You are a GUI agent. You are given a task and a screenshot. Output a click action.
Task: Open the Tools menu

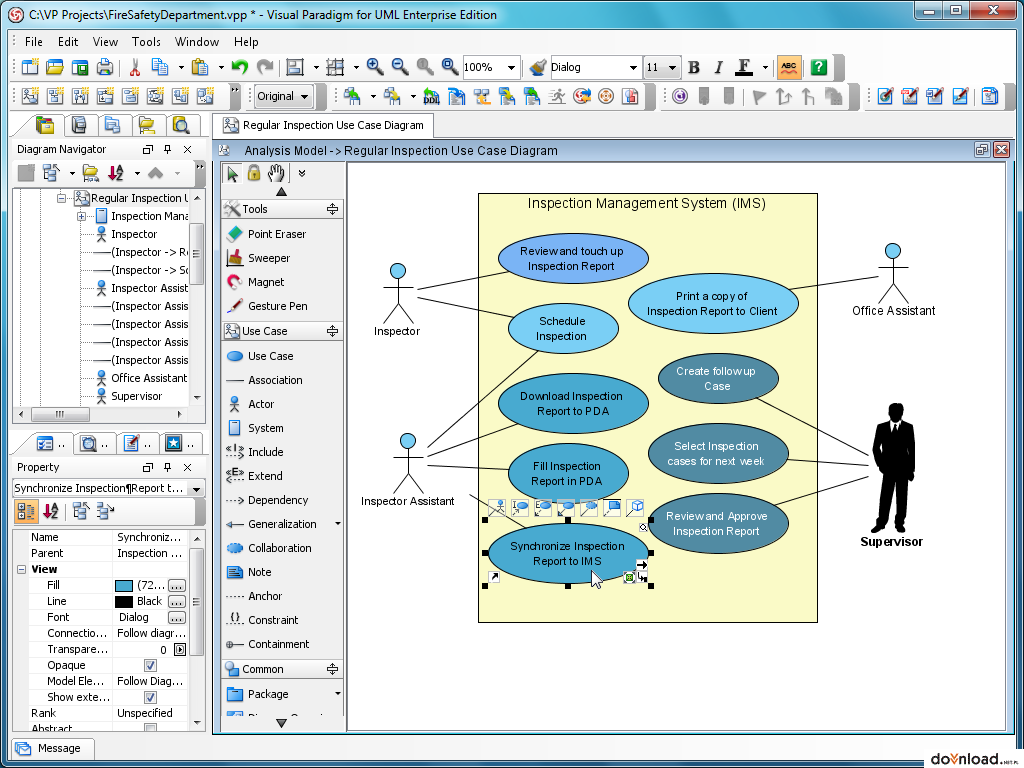[x=146, y=42]
